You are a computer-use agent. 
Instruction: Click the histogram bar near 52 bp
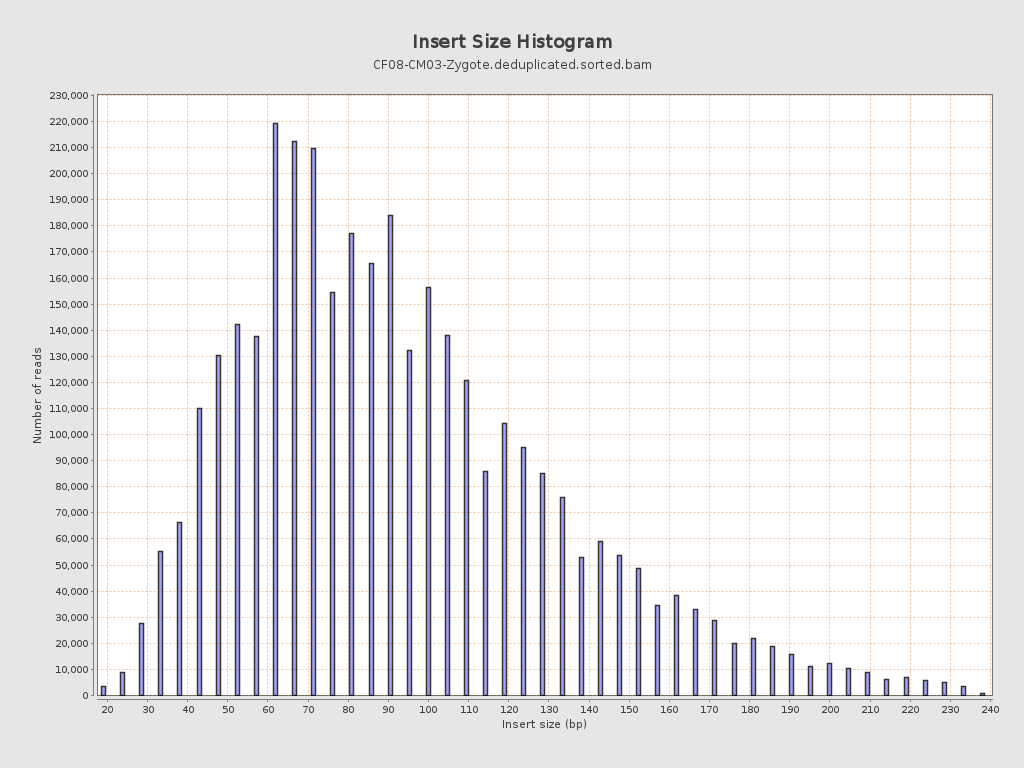point(238,510)
